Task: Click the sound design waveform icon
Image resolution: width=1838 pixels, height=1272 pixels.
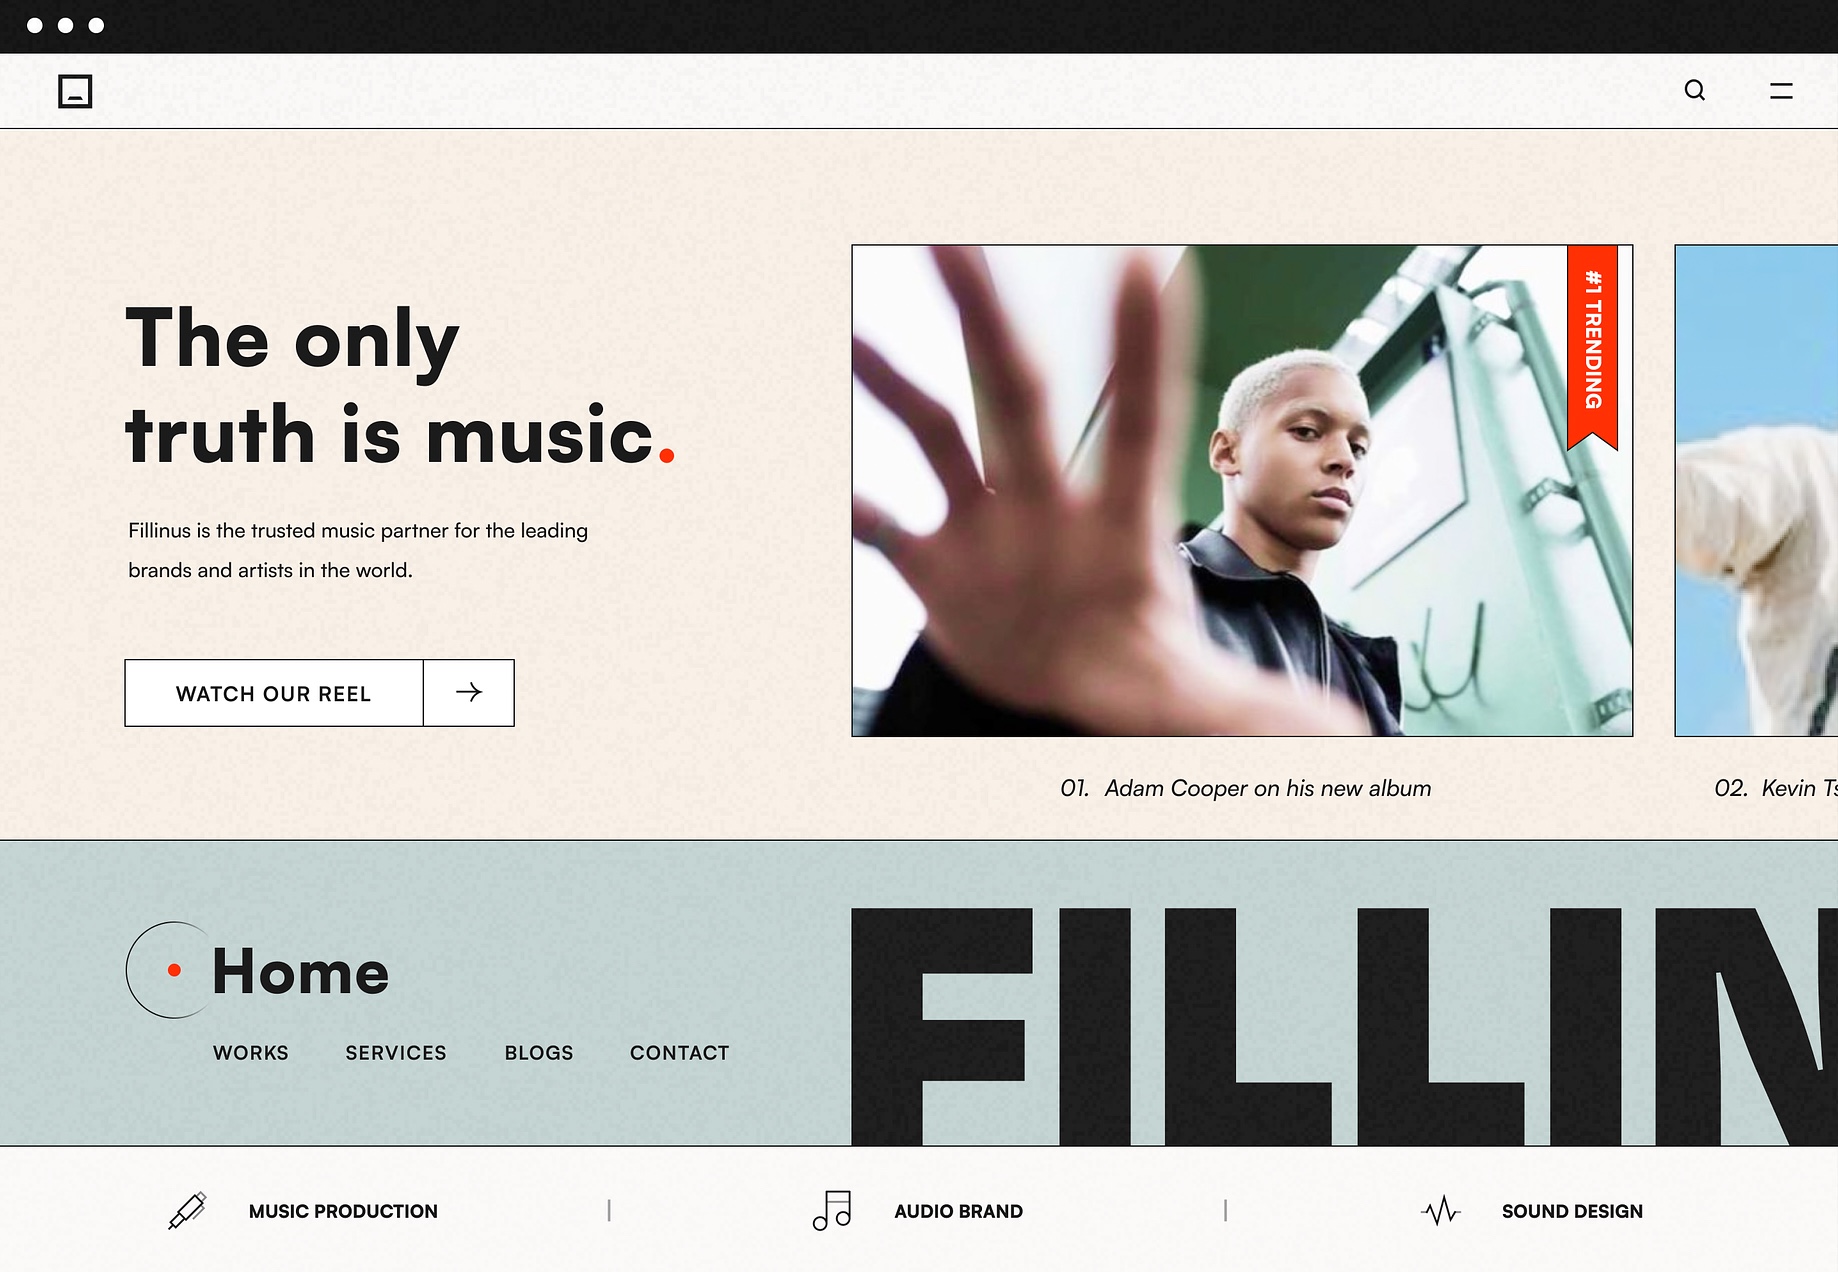Action: 1441,1211
